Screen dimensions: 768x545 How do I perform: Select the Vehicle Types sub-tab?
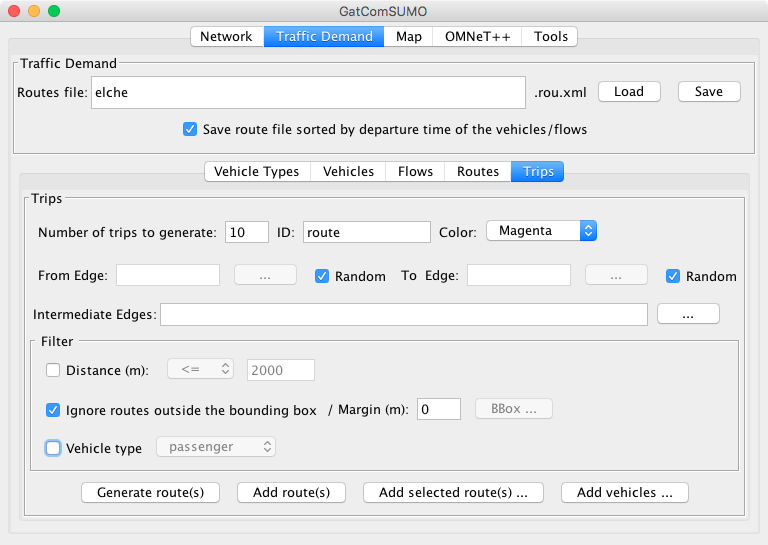tap(256, 171)
